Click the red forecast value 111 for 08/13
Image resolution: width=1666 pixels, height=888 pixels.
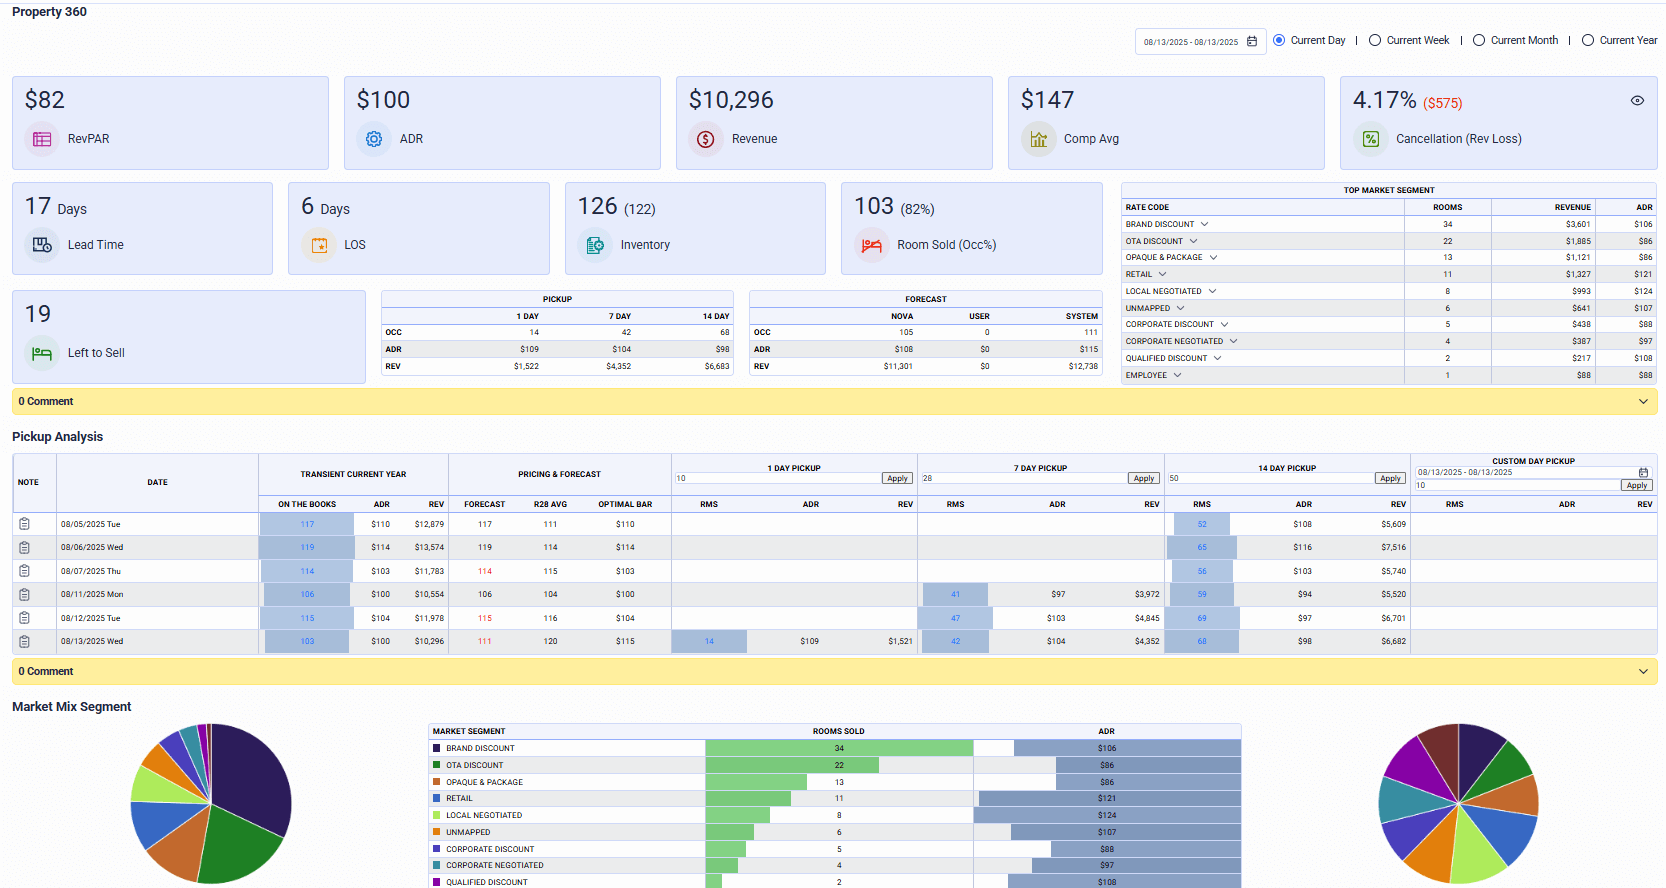click(x=485, y=642)
